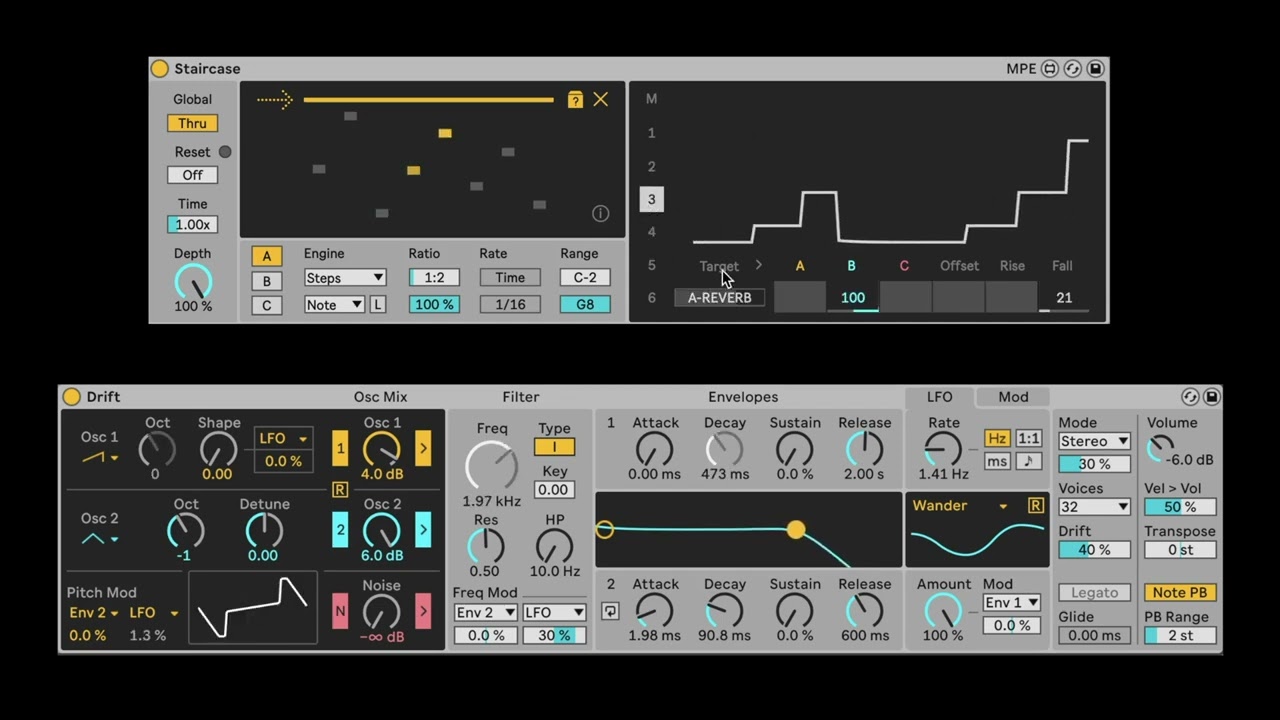This screenshot has width=1280, height=720.
Task: Click the Osc 1 filter routing arrow
Action: point(423,449)
